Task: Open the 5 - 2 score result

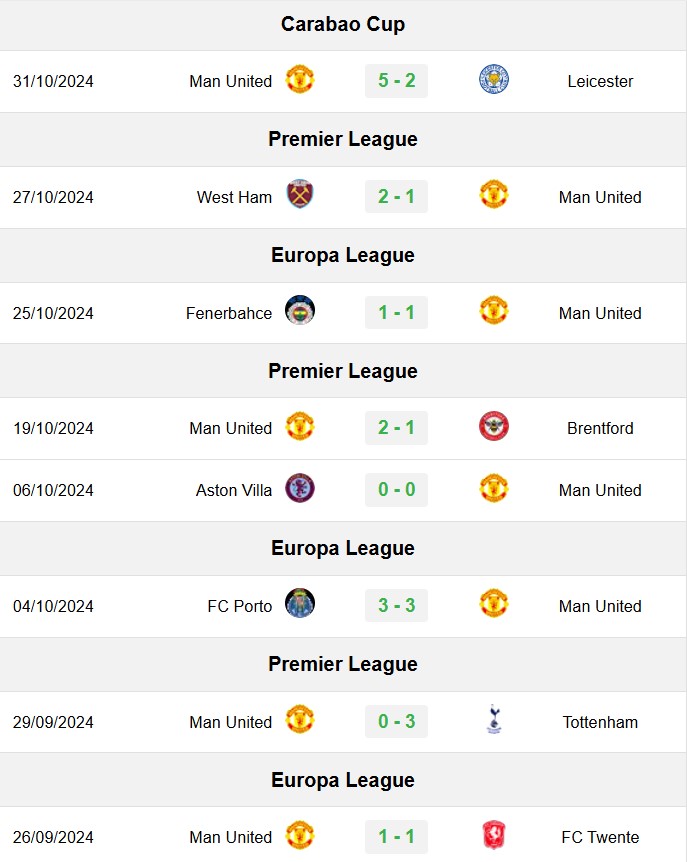Action: coord(396,81)
